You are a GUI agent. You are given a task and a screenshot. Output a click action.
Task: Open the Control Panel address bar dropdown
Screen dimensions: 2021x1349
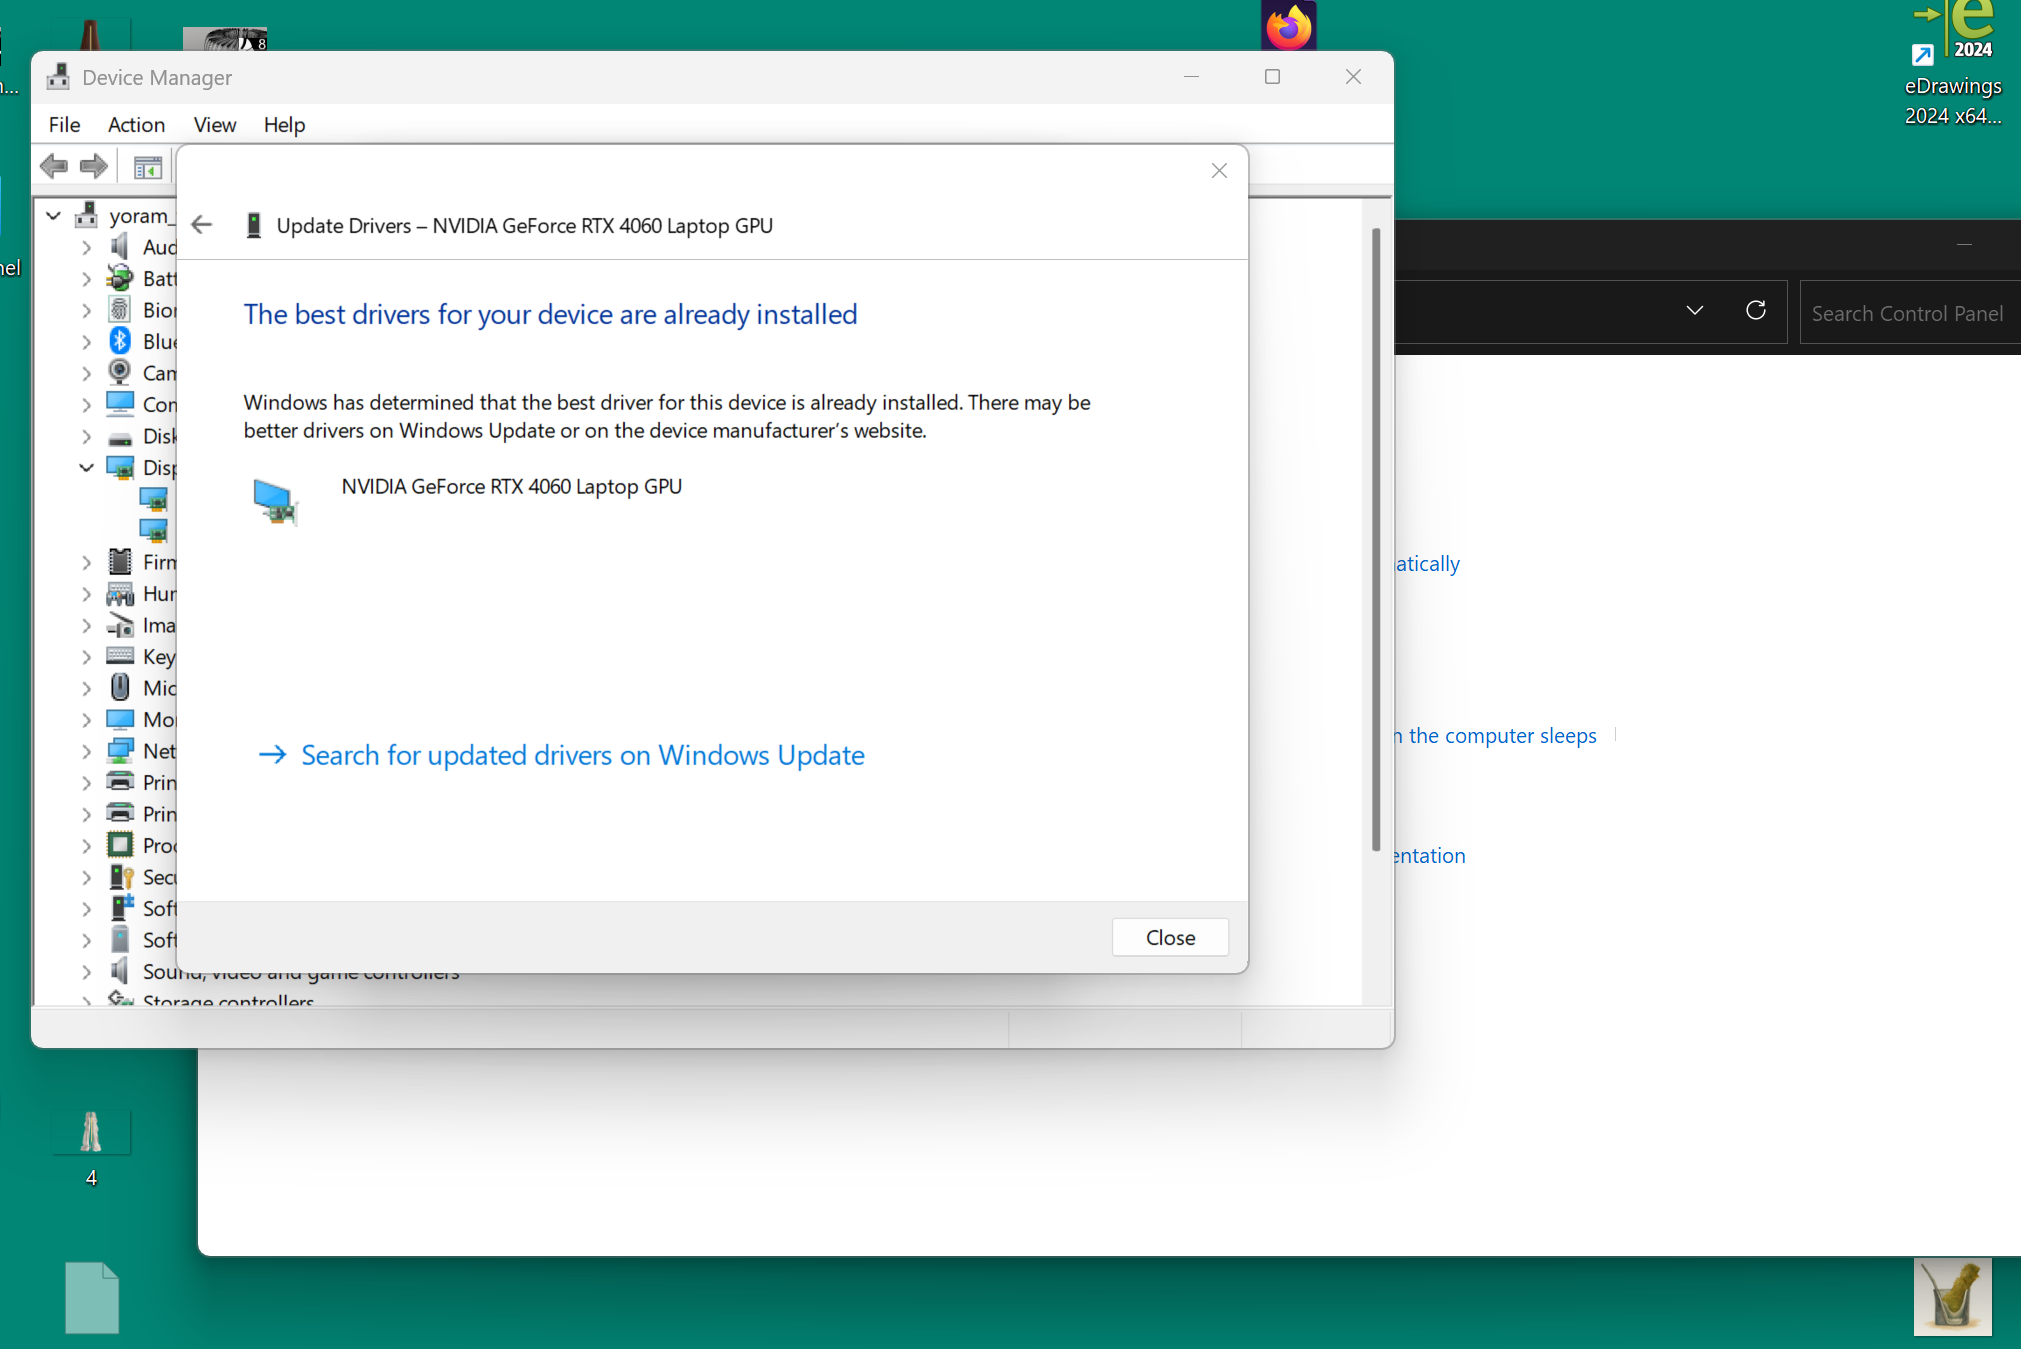tap(1694, 311)
